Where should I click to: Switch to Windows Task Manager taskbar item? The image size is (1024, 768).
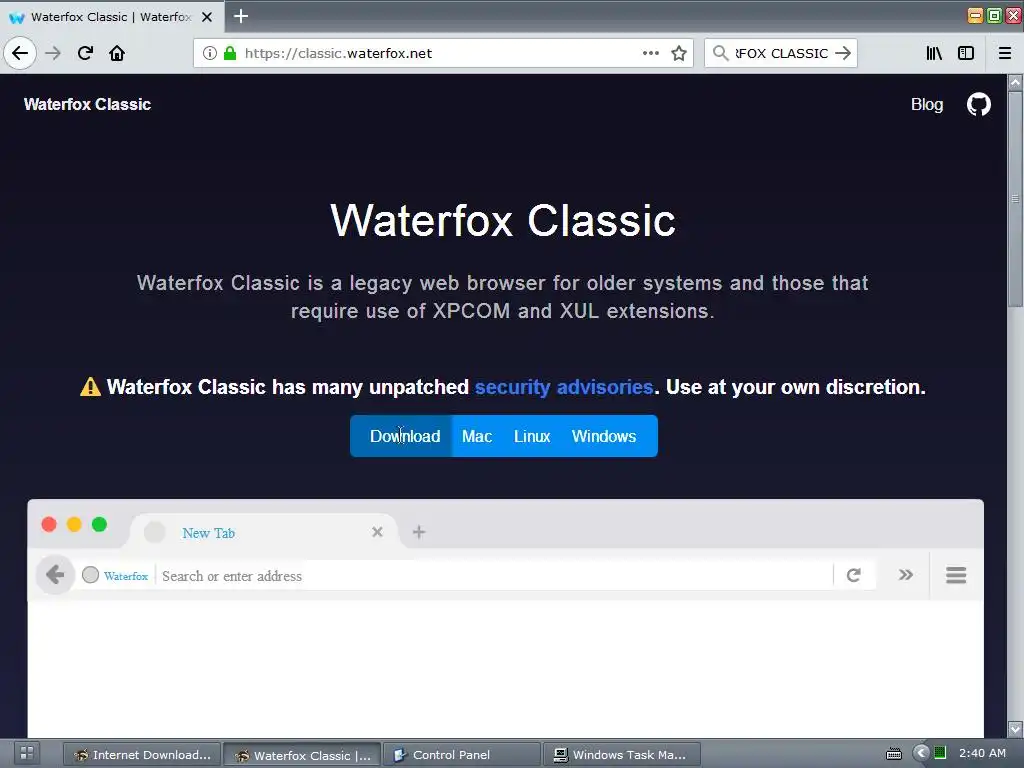622,754
